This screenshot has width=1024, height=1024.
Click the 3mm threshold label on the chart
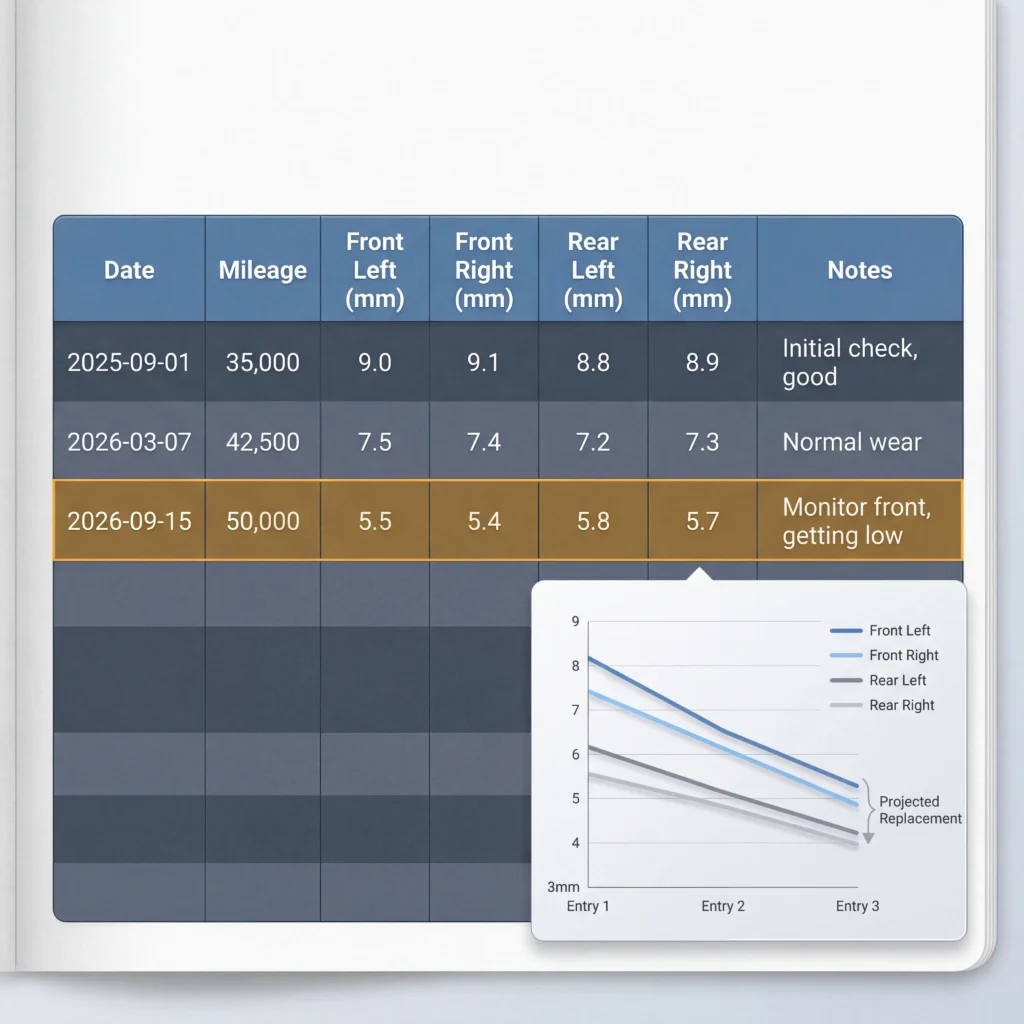[x=562, y=886]
